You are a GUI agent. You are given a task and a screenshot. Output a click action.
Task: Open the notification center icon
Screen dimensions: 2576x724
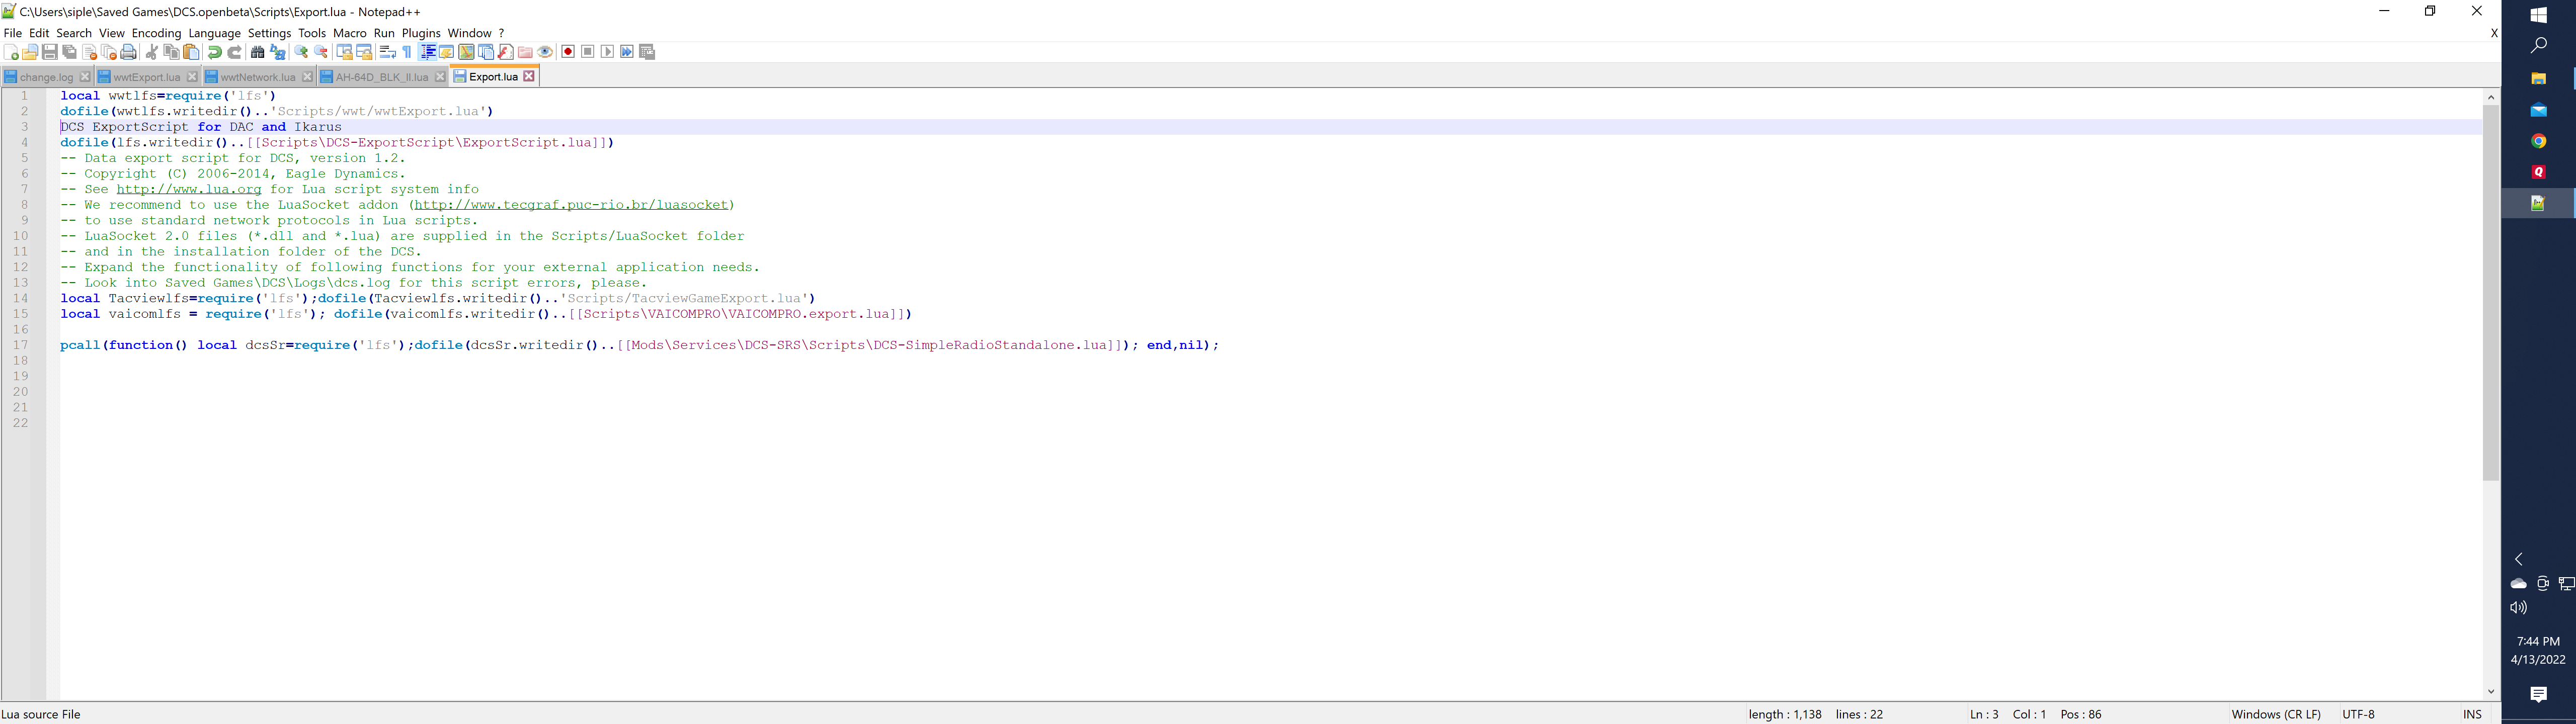pos(2539,694)
